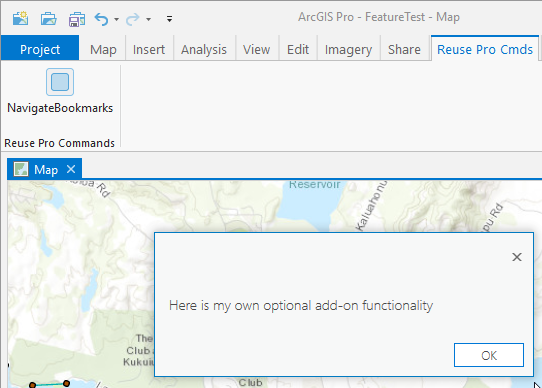Open the Redo history dropdown arrow
Viewport: 542px width, 388px height.
(148, 19)
